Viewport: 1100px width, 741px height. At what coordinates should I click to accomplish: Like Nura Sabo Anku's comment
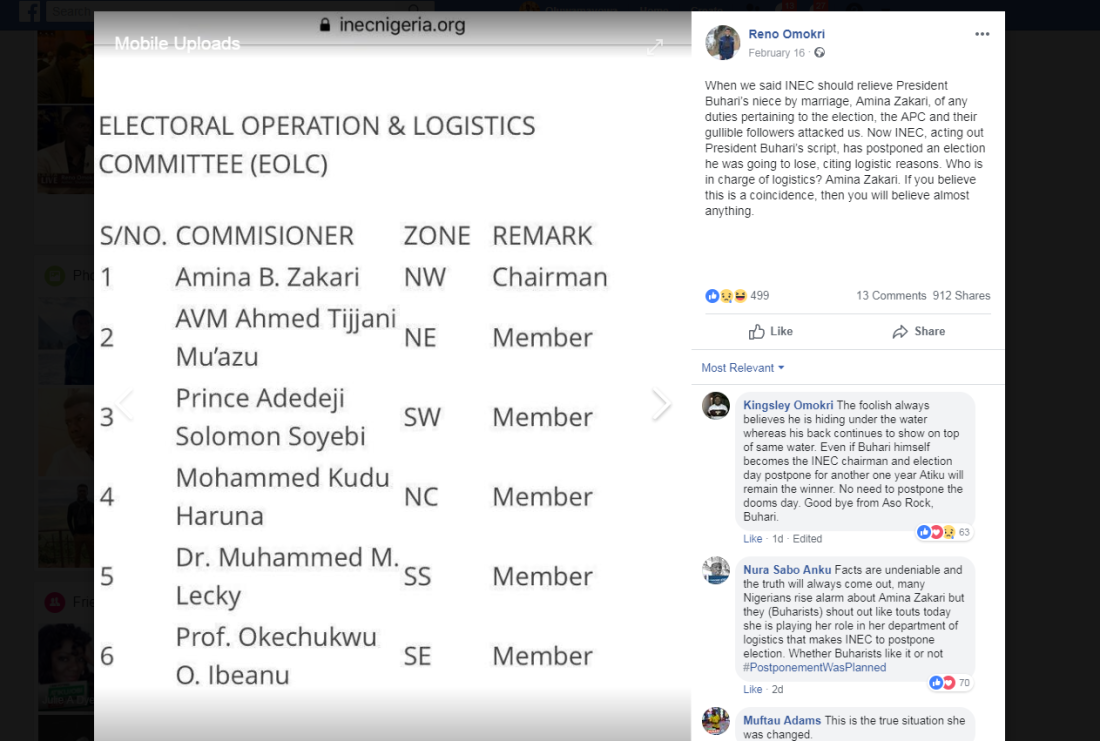[752, 689]
